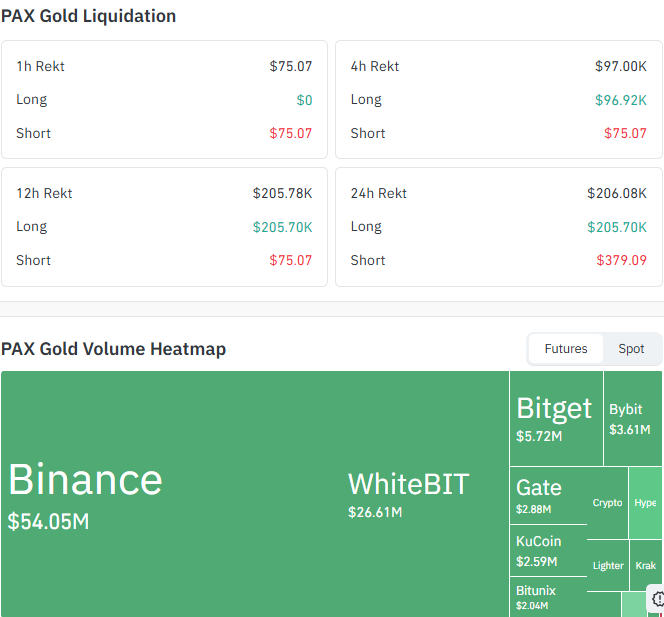This screenshot has height=617, width=664.
Task: Switch heatmap to Futures tab
Action: (x=565, y=349)
